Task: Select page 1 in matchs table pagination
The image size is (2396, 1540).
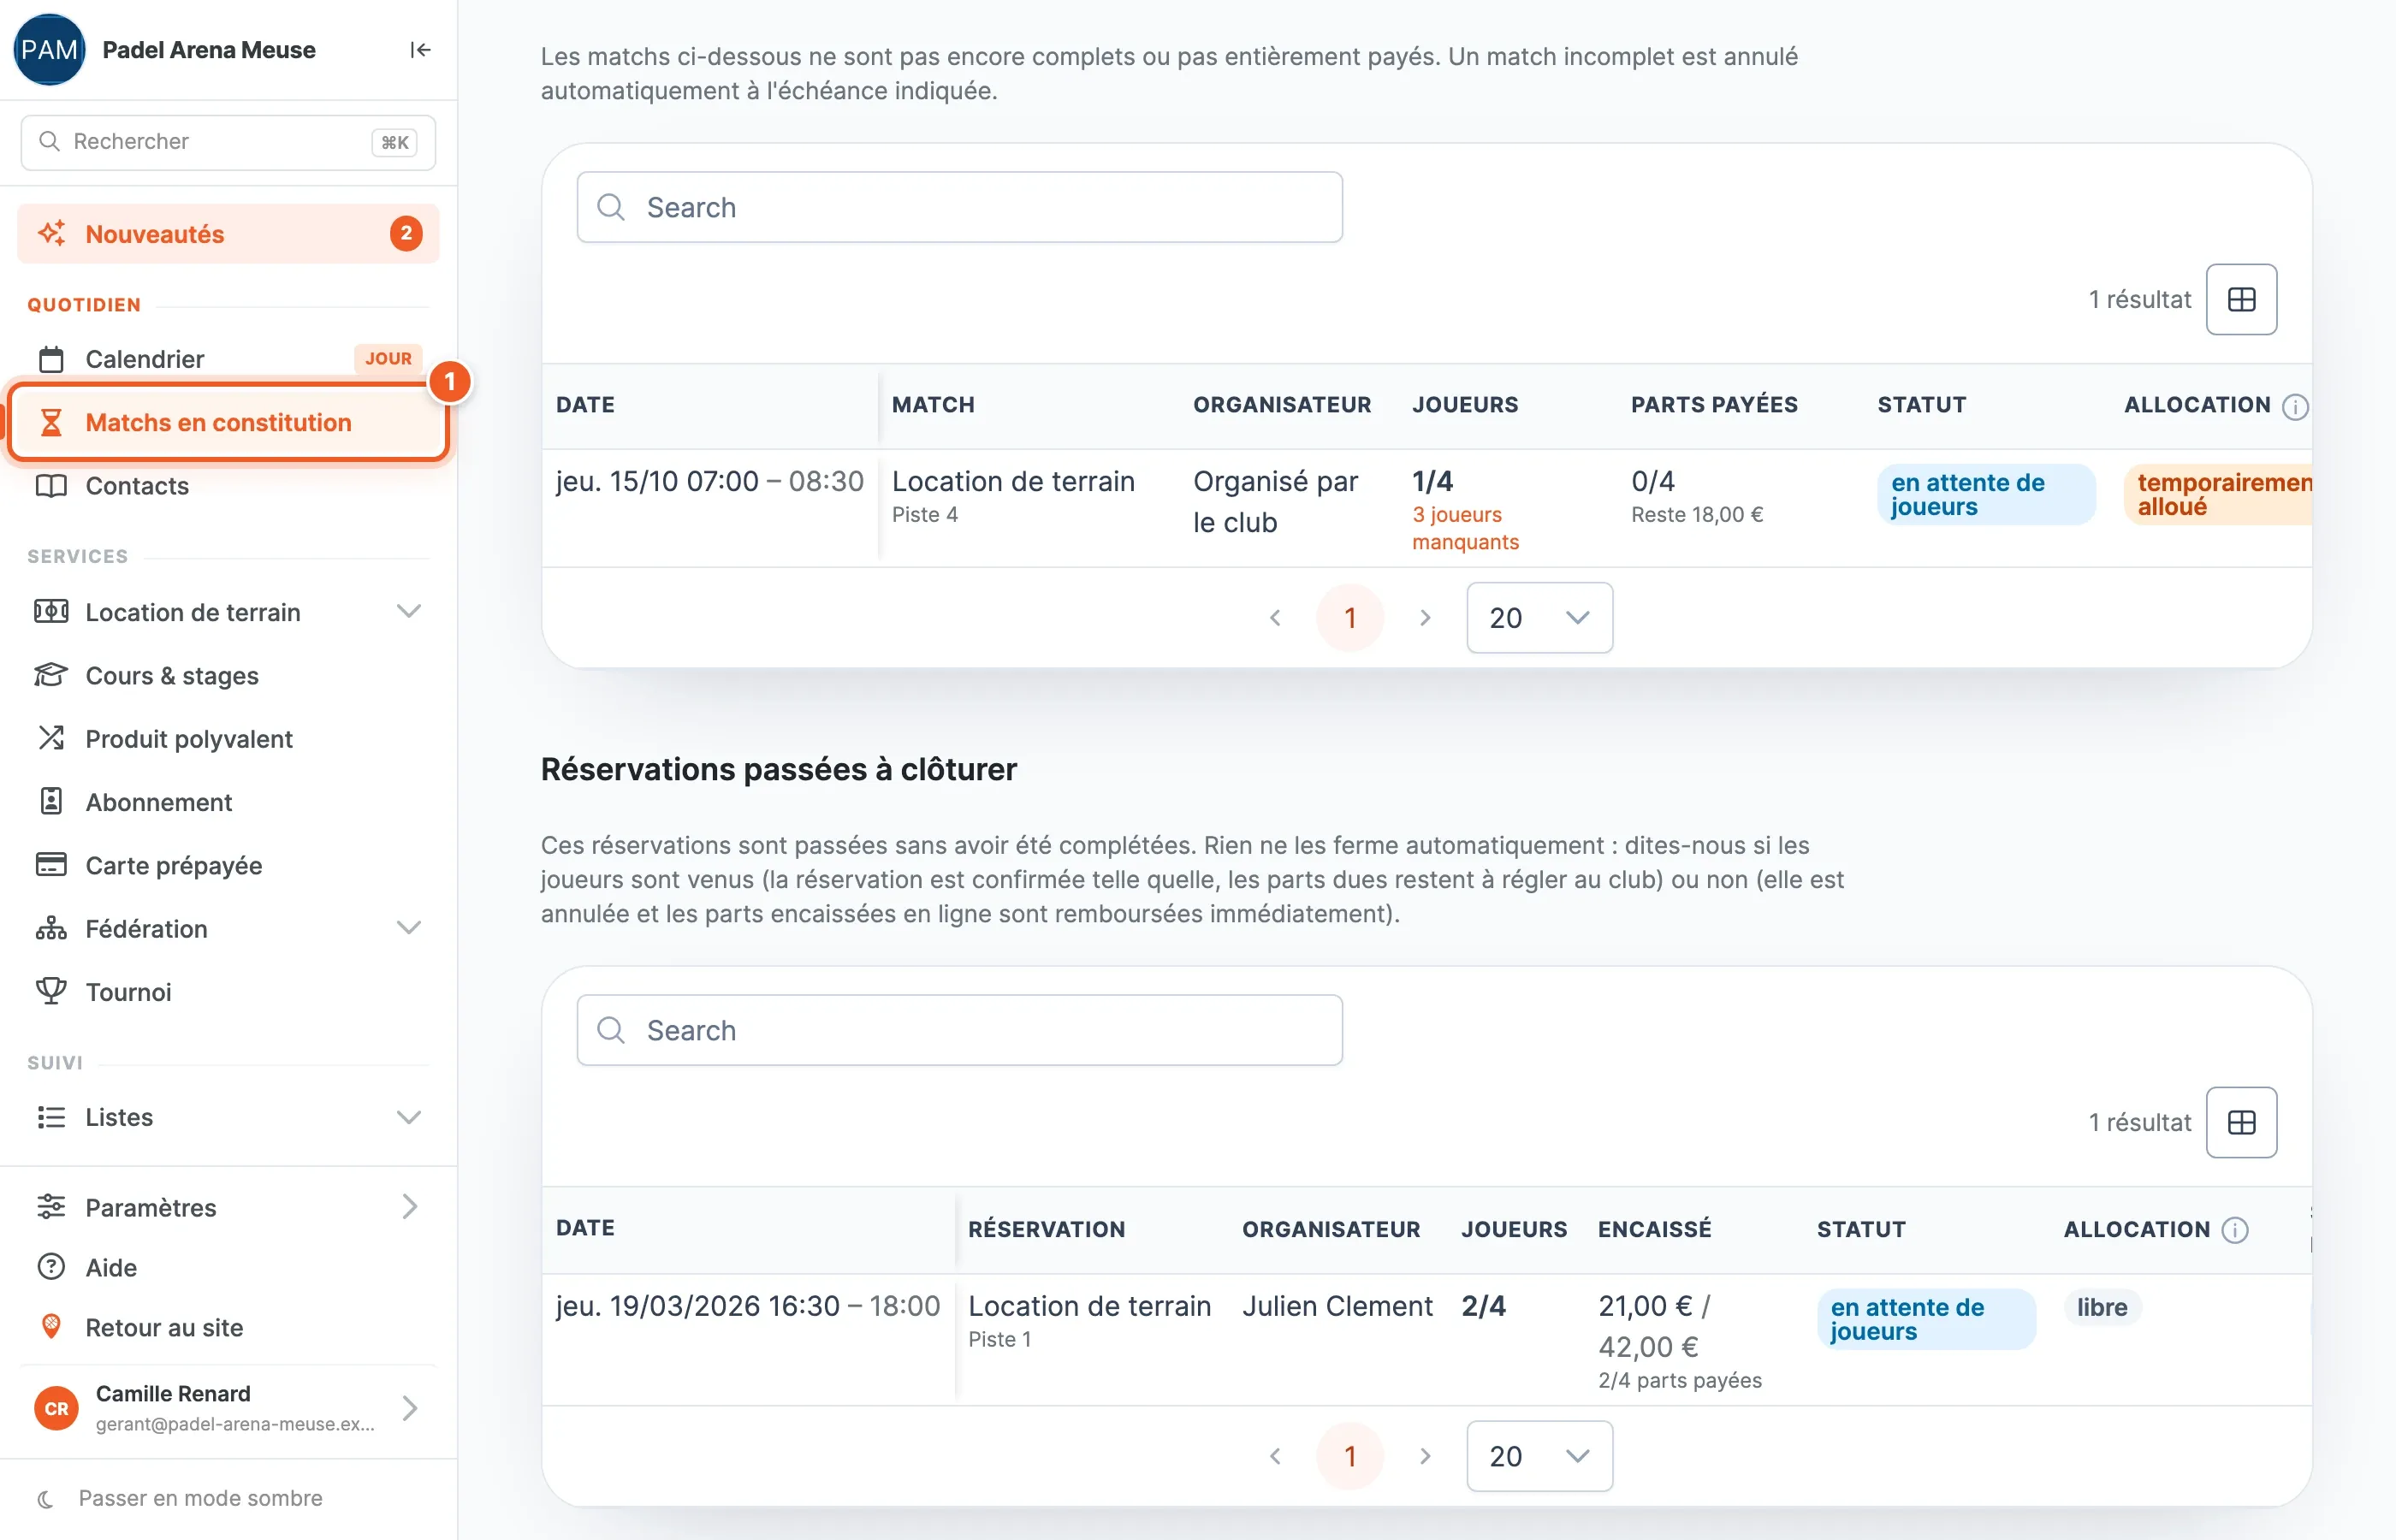Action: click(x=1350, y=617)
